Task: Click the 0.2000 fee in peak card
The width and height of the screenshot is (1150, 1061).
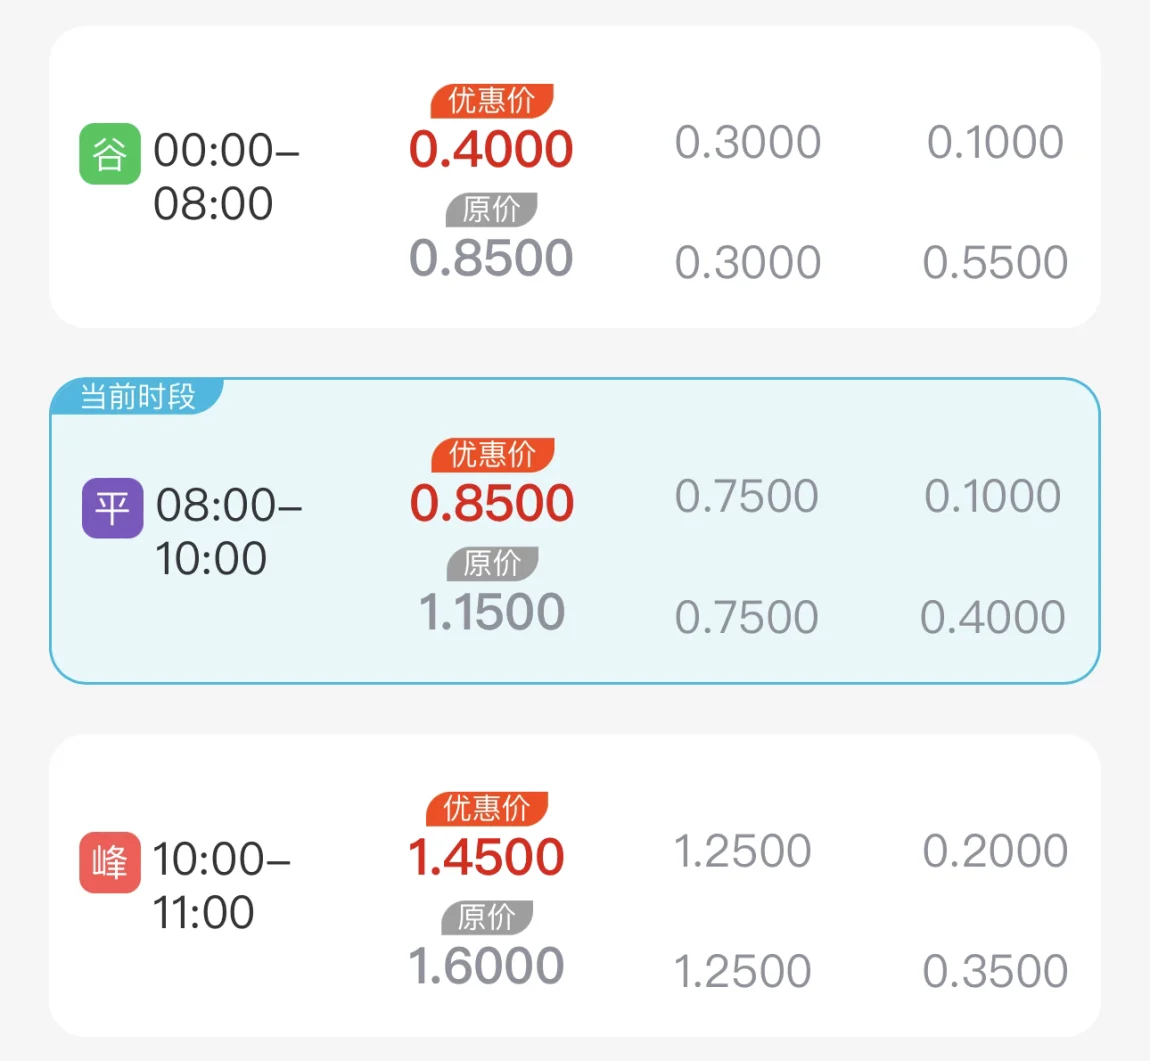Action: pos(995,851)
